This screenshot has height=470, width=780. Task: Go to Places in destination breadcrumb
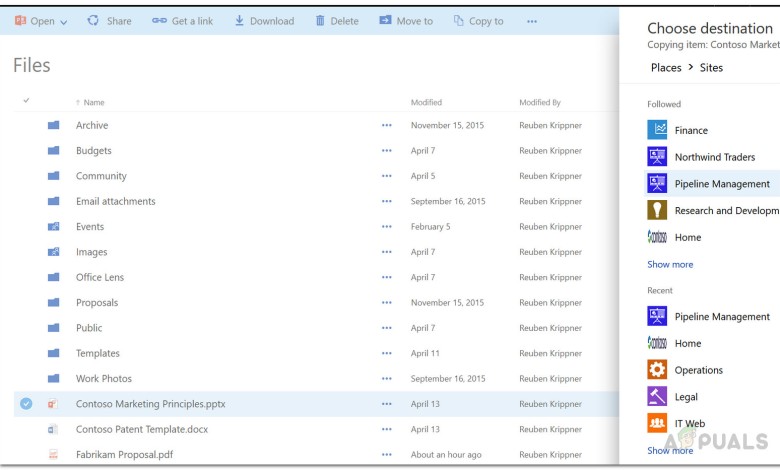[666, 68]
